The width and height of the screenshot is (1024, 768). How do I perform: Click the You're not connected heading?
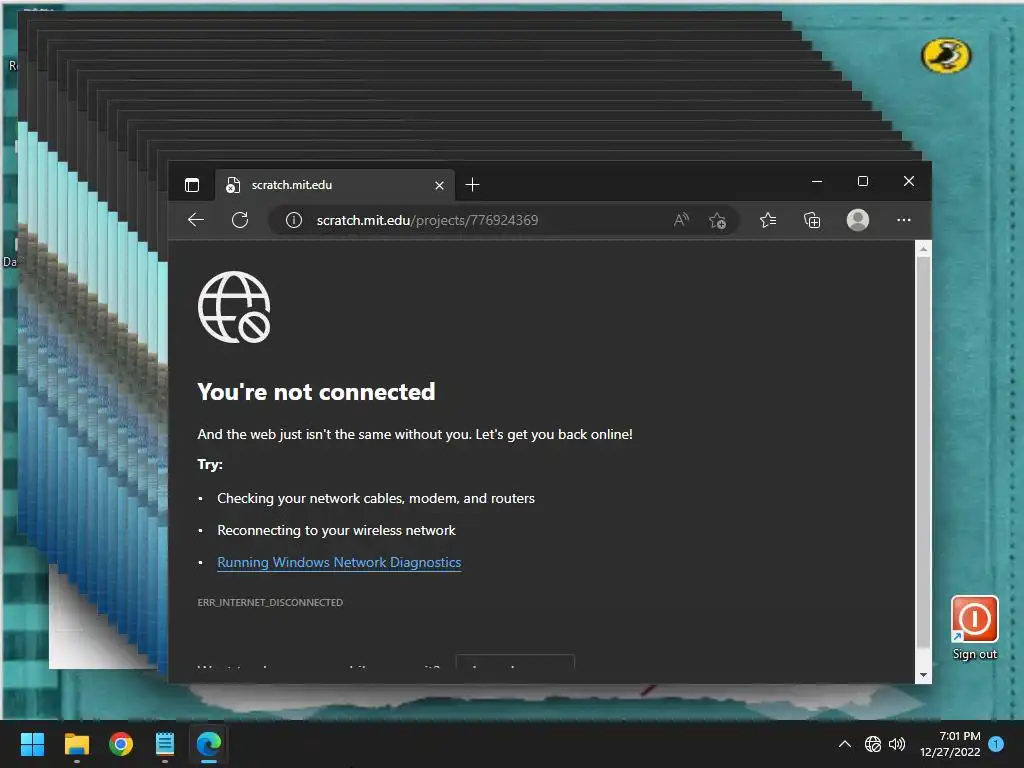tap(316, 392)
